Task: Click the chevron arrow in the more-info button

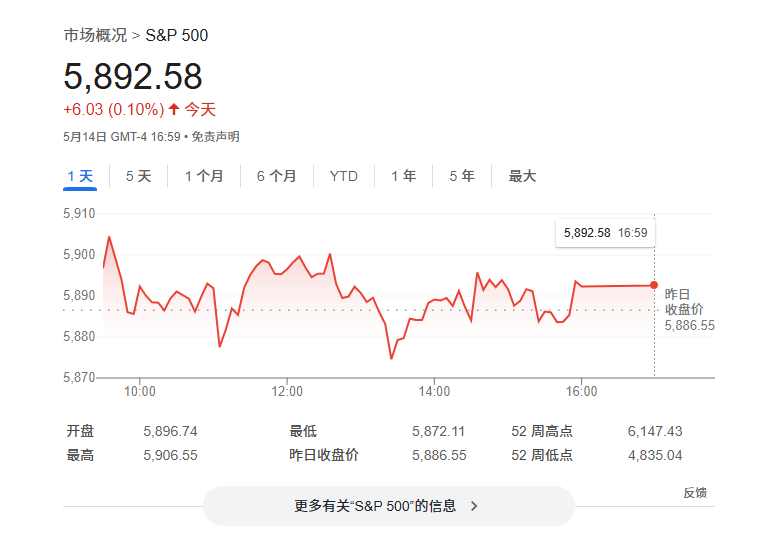Action: click(x=474, y=506)
